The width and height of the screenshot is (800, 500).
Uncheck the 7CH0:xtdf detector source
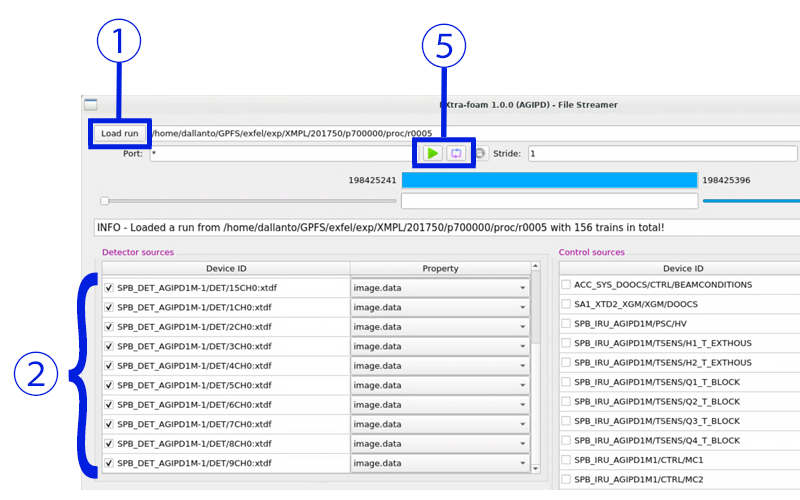[x=109, y=424]
